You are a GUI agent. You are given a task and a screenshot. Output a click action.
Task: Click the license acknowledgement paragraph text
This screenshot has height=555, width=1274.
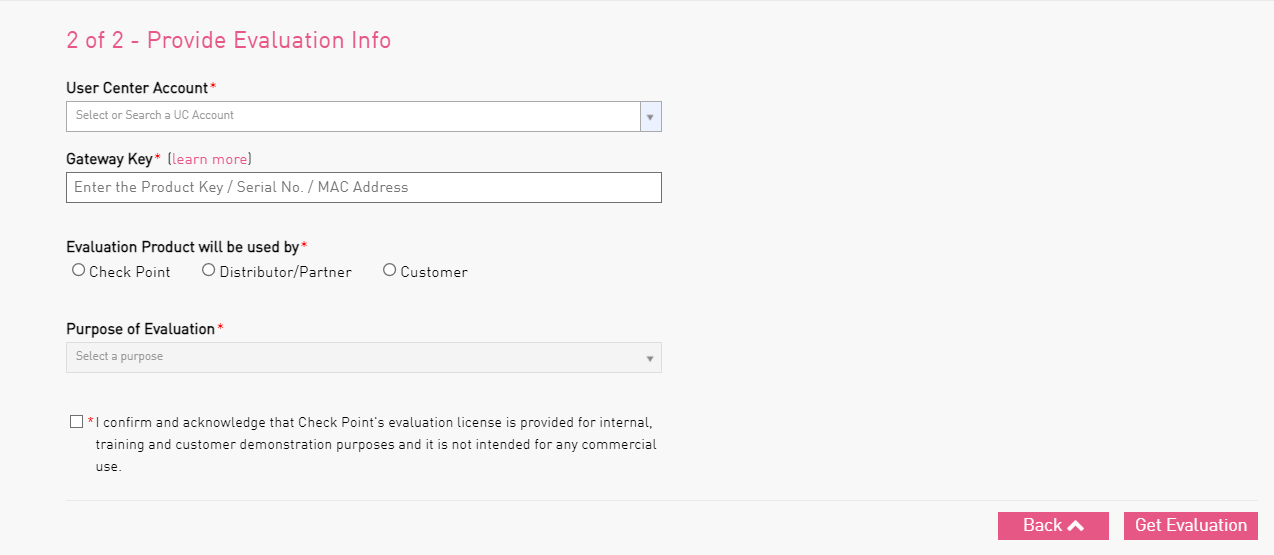click(x=376, y=444)
